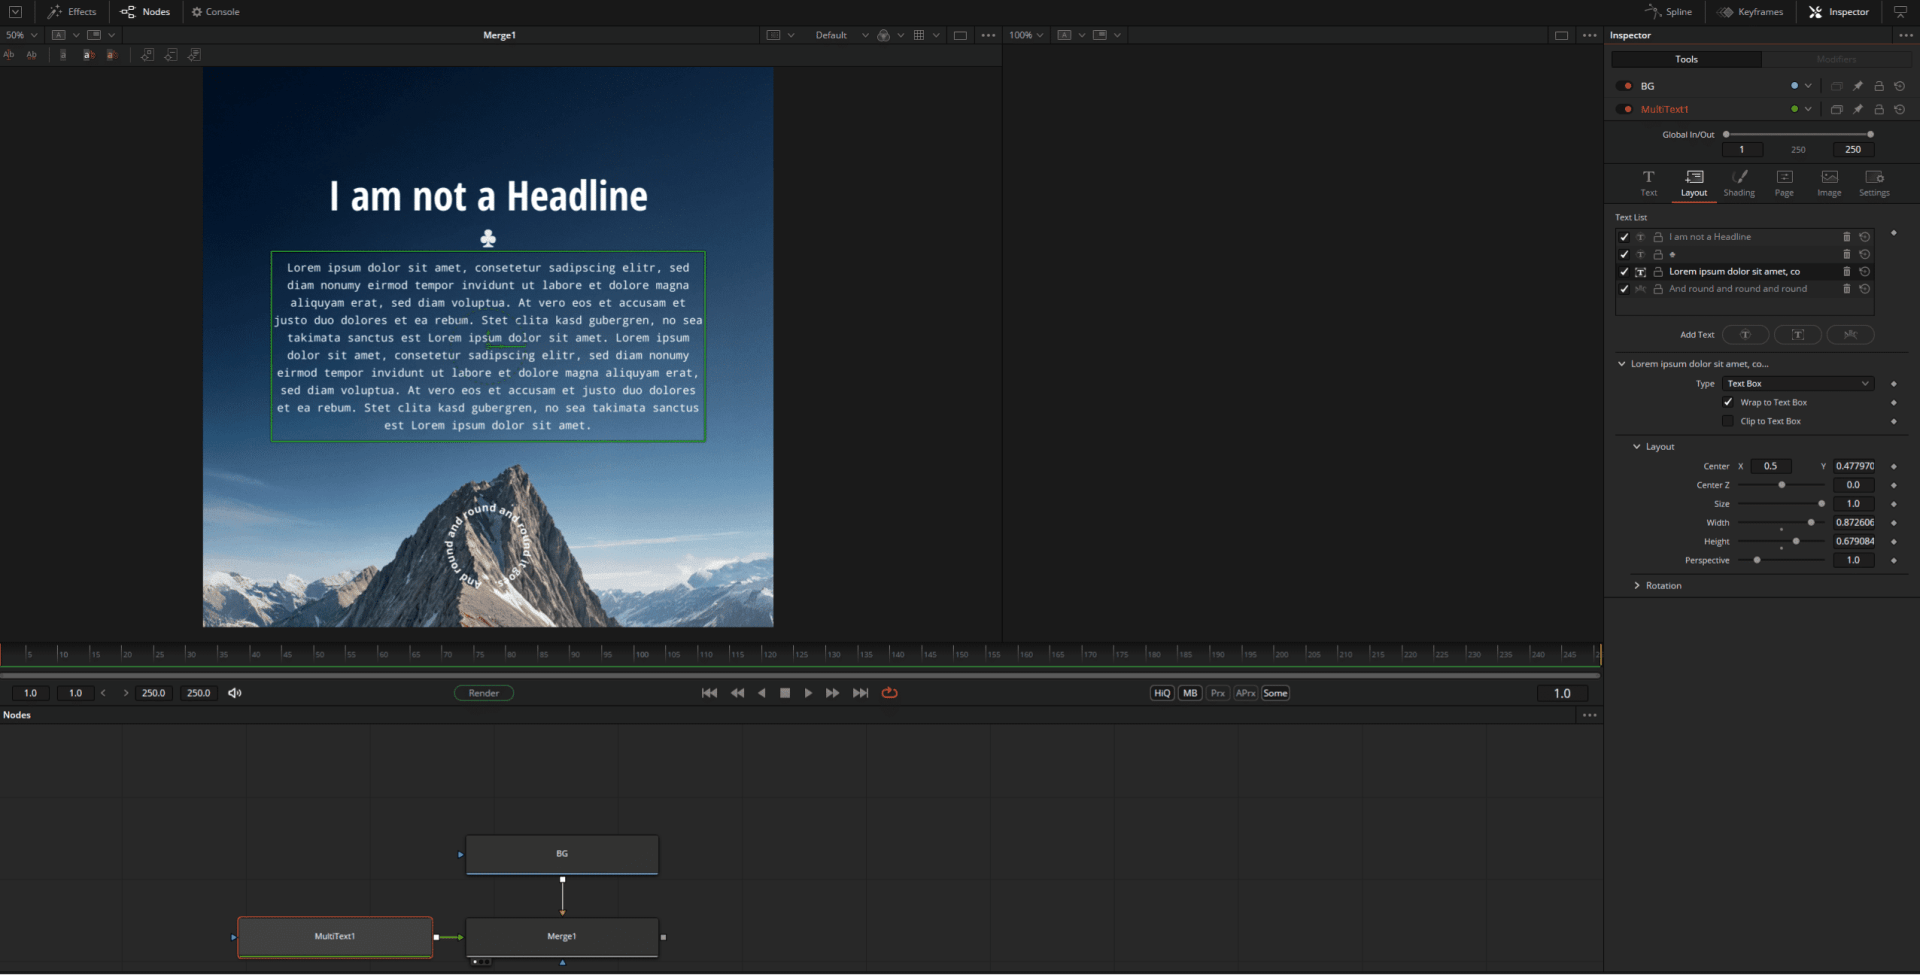Add a new Text Box via Add Text buttons
Viewport: 1920px width, 975px height.
[1798, 334]
